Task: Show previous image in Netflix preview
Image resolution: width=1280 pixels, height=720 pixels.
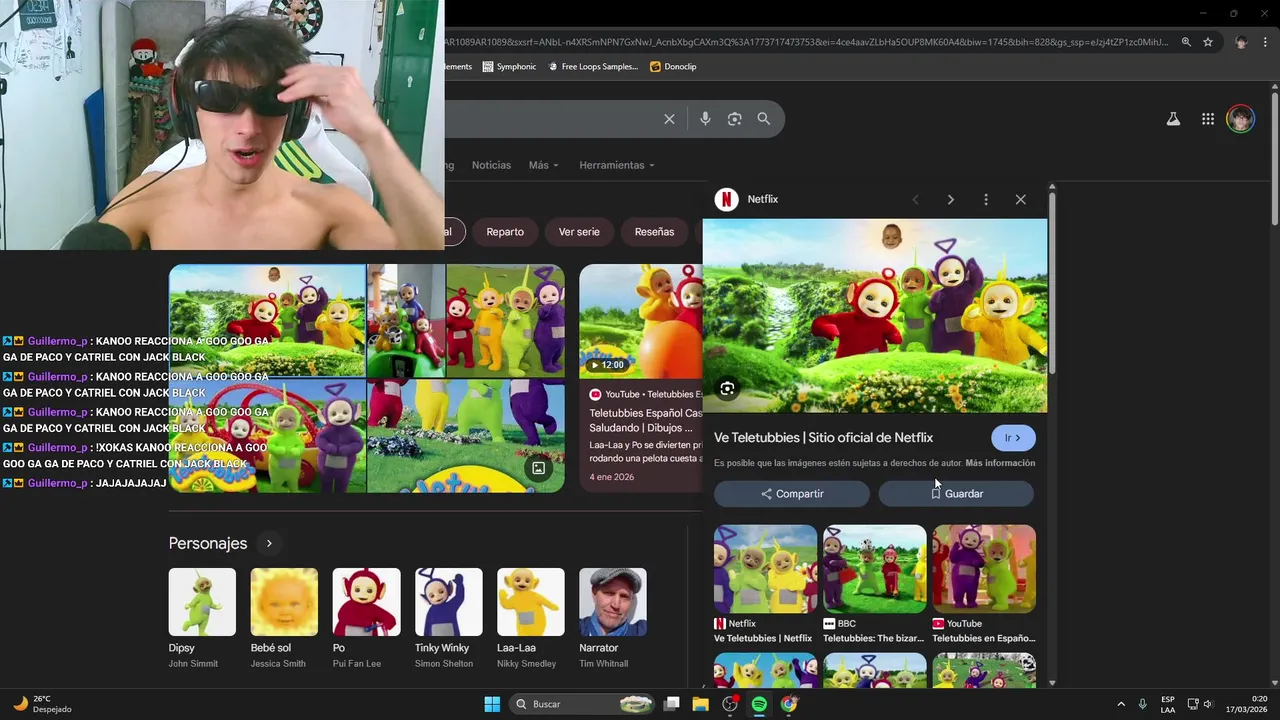Action: pos(915,199)
